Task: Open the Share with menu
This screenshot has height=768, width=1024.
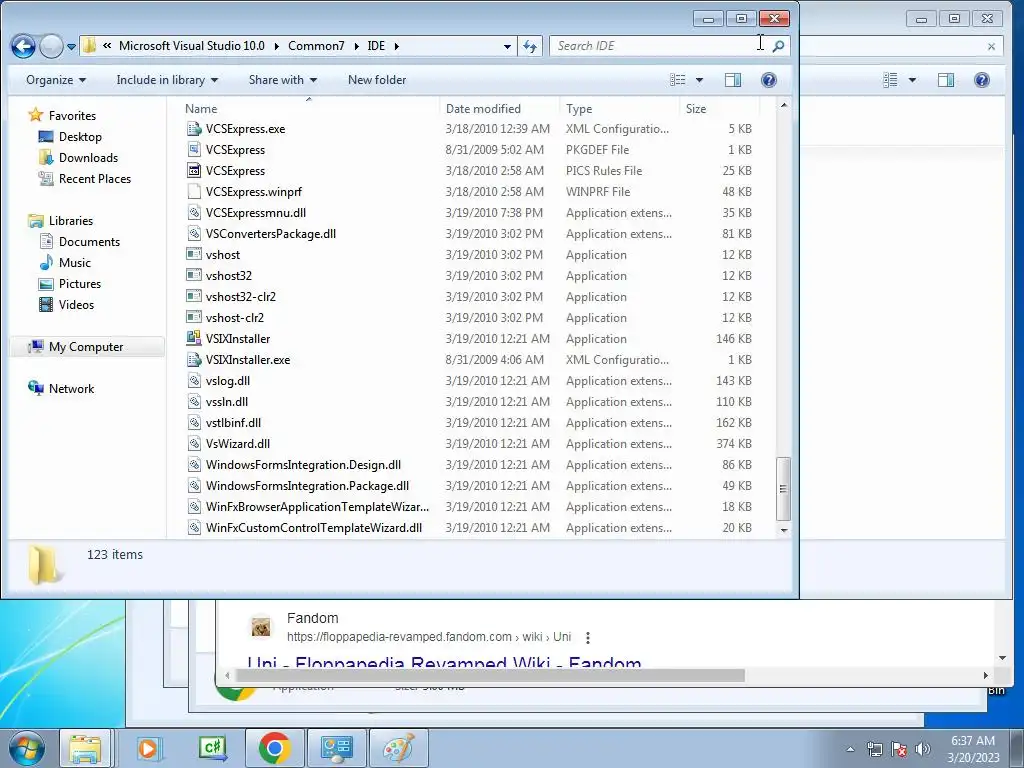Action: click(283, 80)
